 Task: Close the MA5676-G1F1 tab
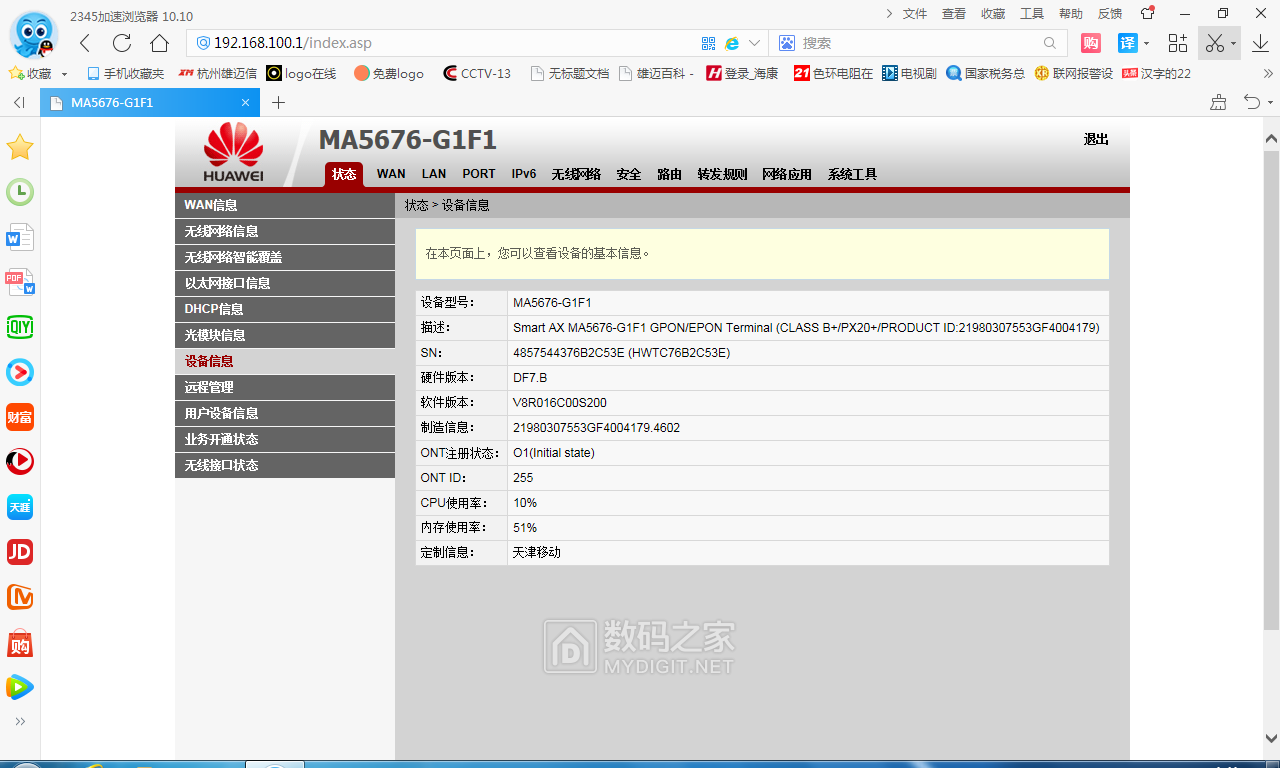[246, 102]
